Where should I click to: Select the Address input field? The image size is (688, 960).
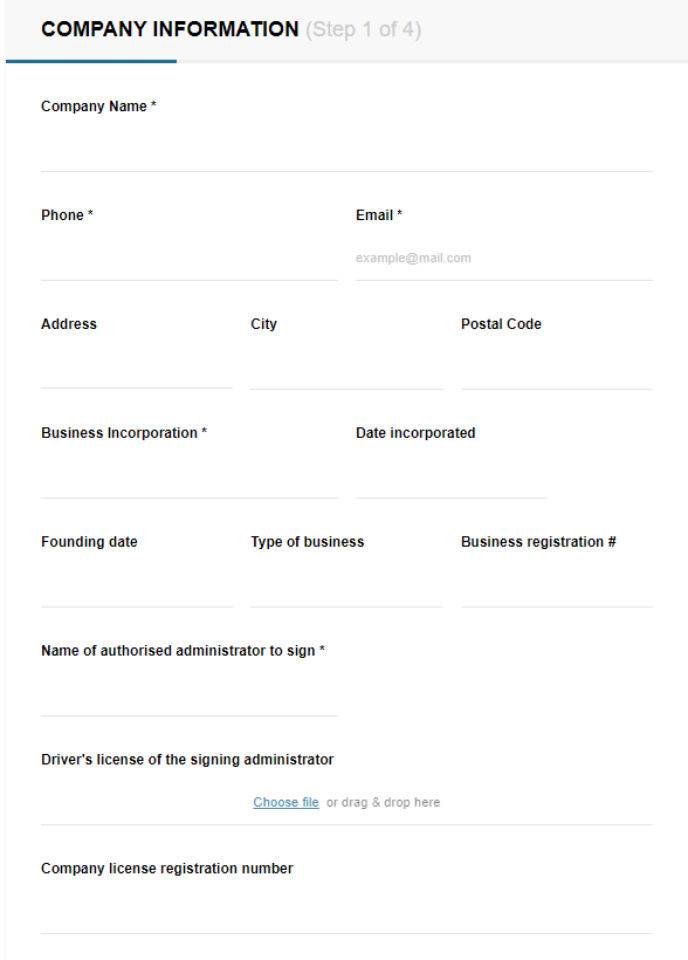(x=137, y=368)
